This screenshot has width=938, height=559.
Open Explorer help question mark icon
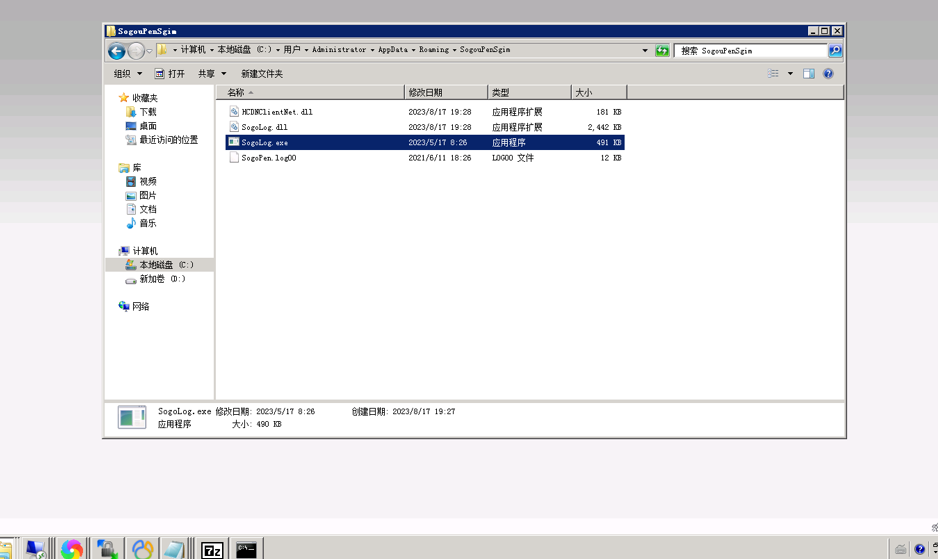pos(828,74)
